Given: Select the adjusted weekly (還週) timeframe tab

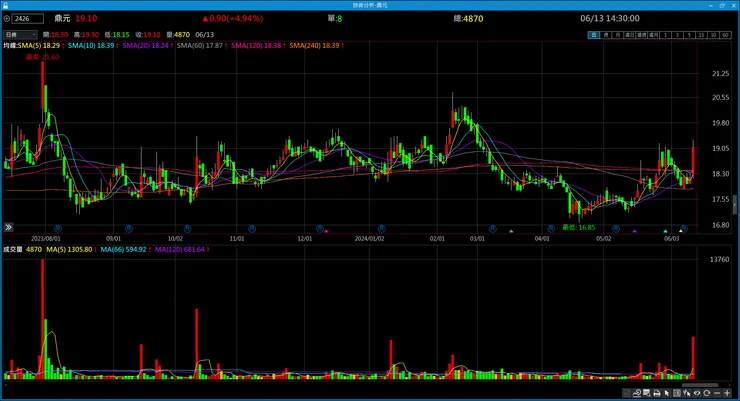Looking at the screenshot, I should 641,35.
